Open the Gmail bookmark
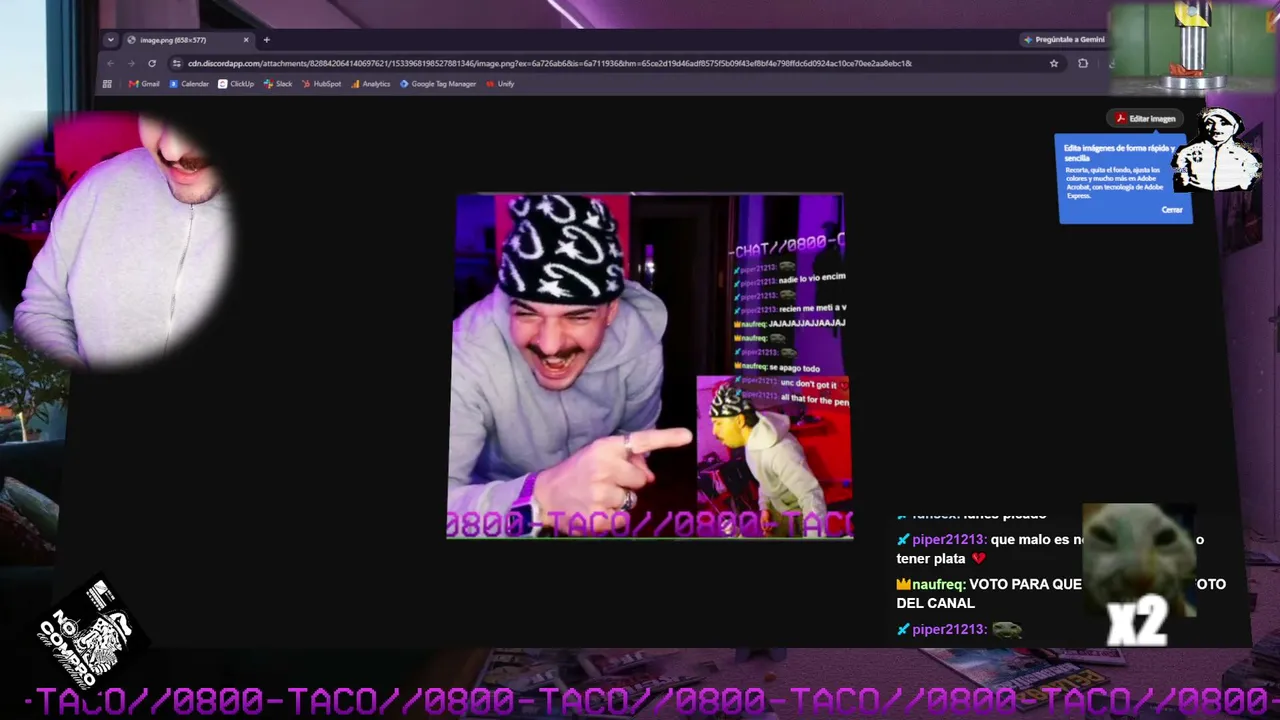 click(x=144, y=84)
